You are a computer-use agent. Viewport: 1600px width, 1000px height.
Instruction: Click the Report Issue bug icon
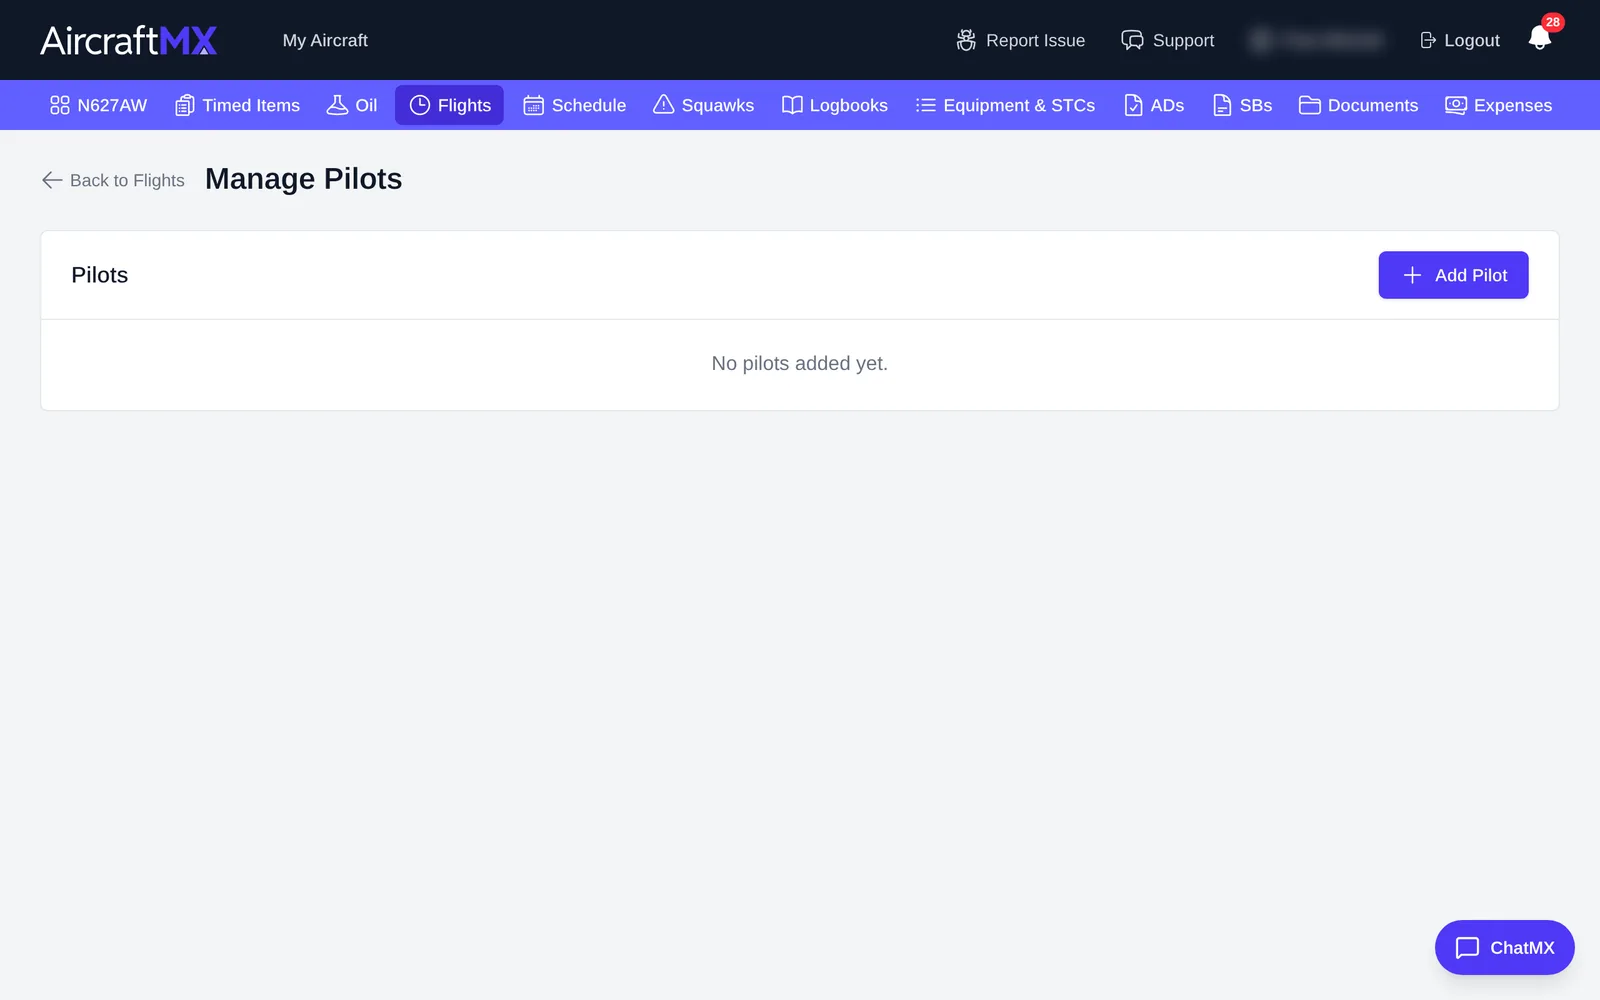pos(966,40)
